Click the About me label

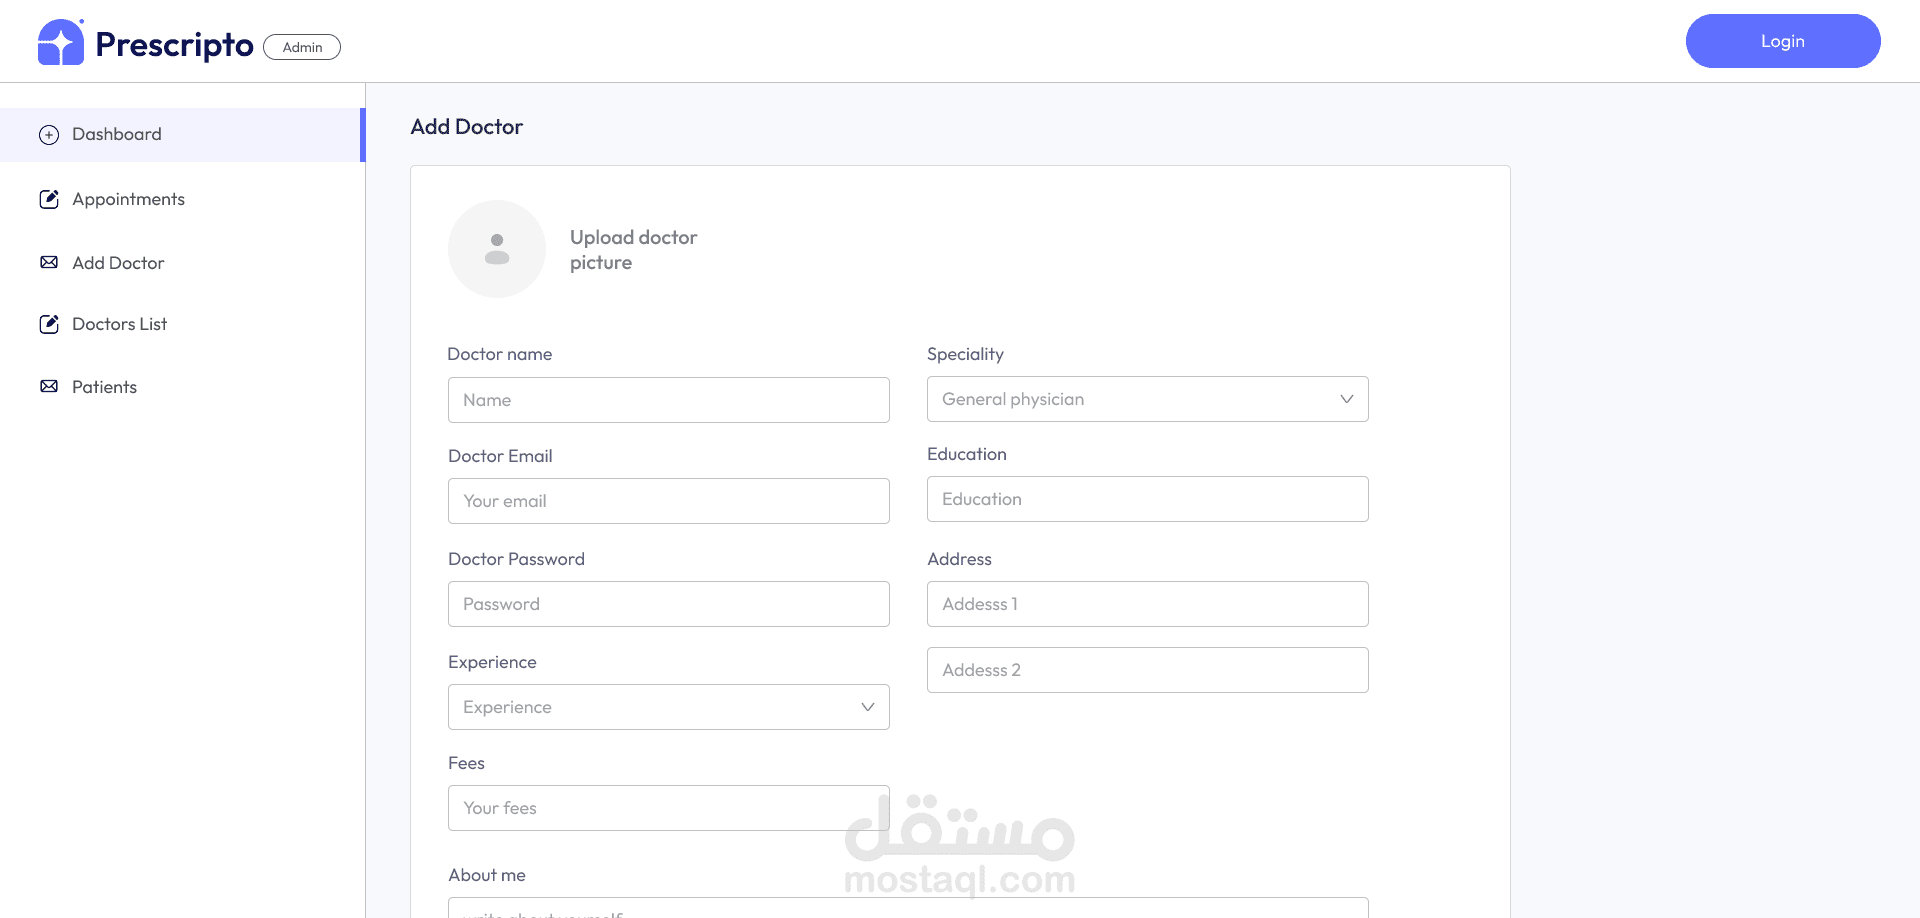click(487, 875)
